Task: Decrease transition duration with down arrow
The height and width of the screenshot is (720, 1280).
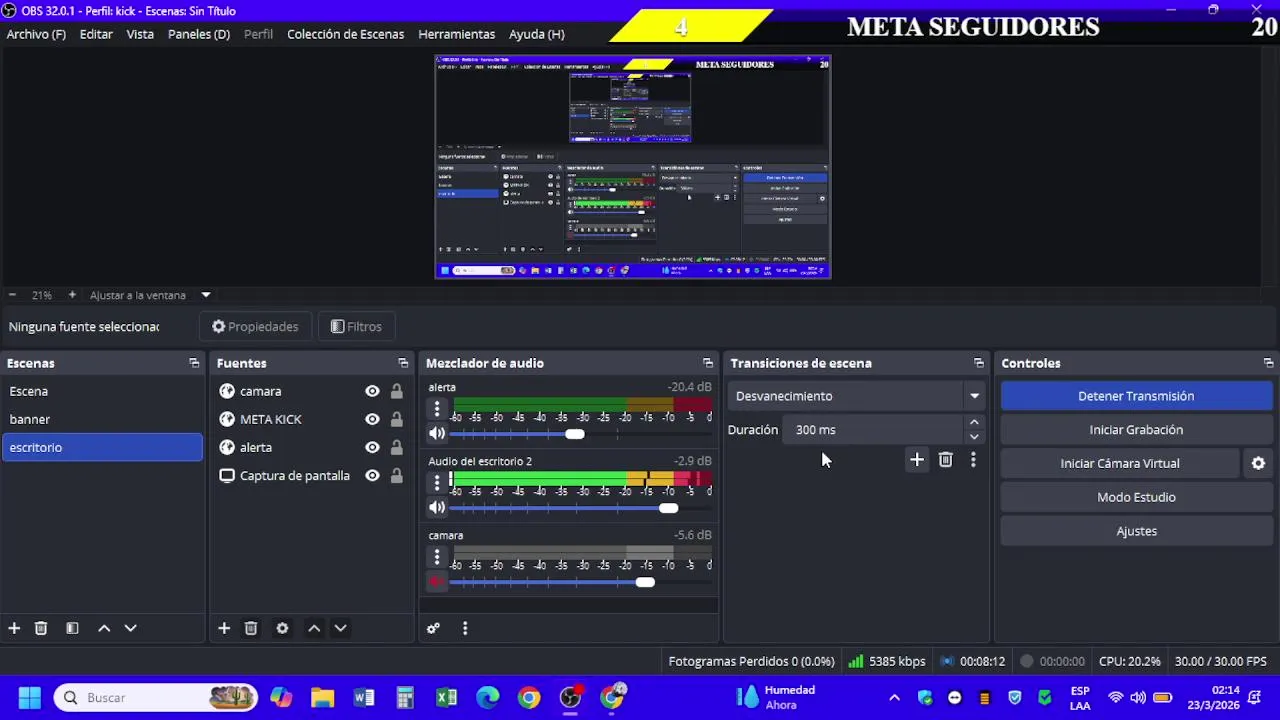Action: 974,437
